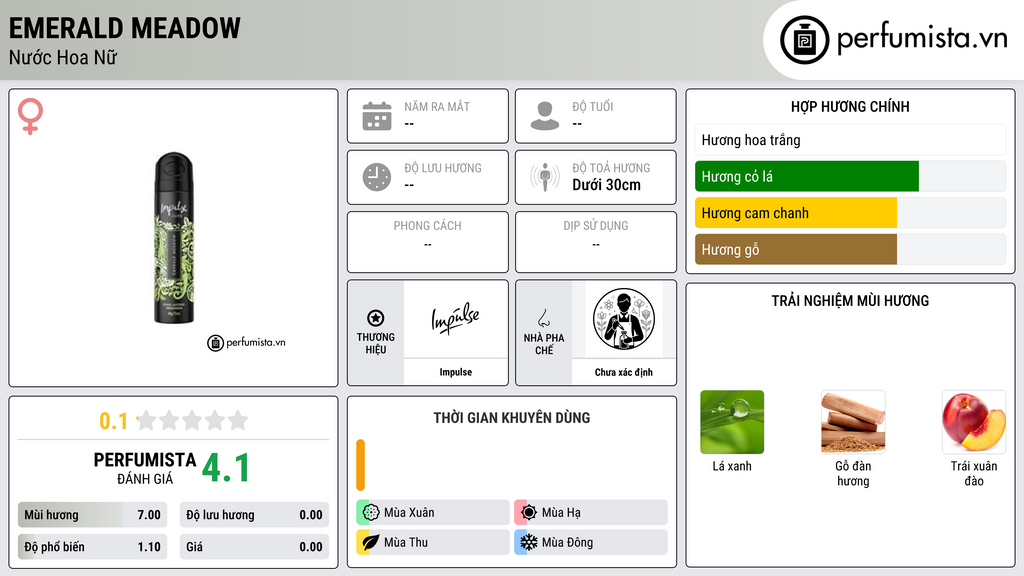Screen dimensions: 1024x576
Task: Click the NĂM RA MẮT label
Action: 437,106
